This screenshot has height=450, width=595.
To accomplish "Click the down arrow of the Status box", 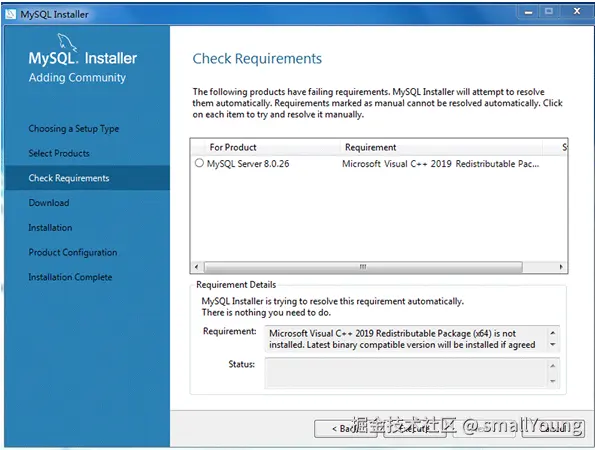I will [553, 381].
